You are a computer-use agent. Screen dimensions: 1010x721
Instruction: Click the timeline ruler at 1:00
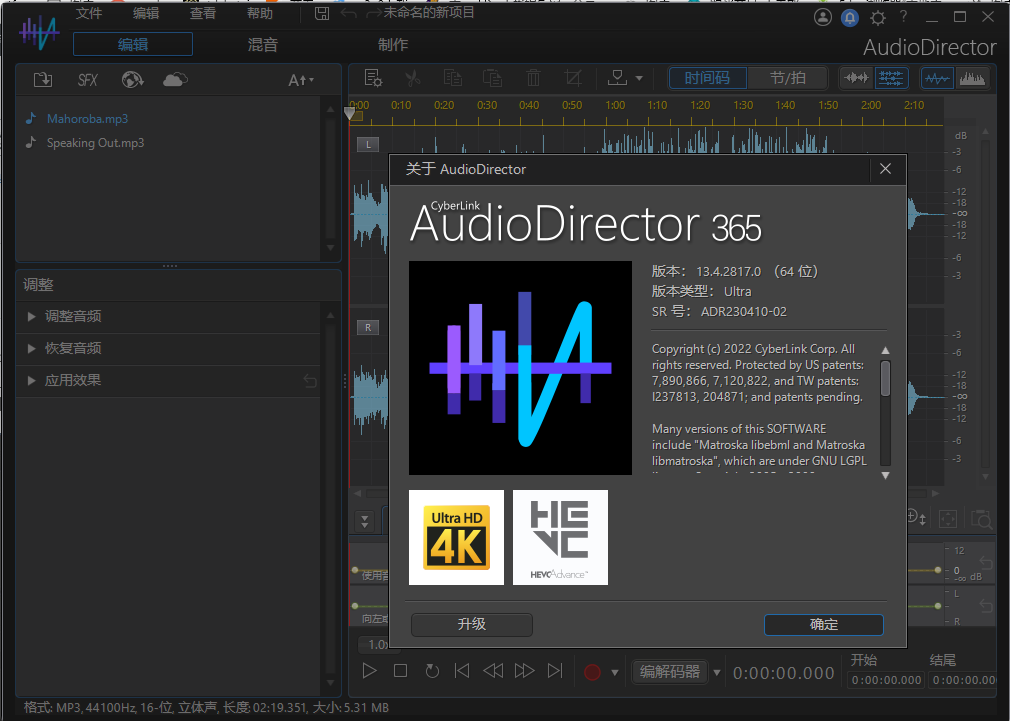point(615,105)
